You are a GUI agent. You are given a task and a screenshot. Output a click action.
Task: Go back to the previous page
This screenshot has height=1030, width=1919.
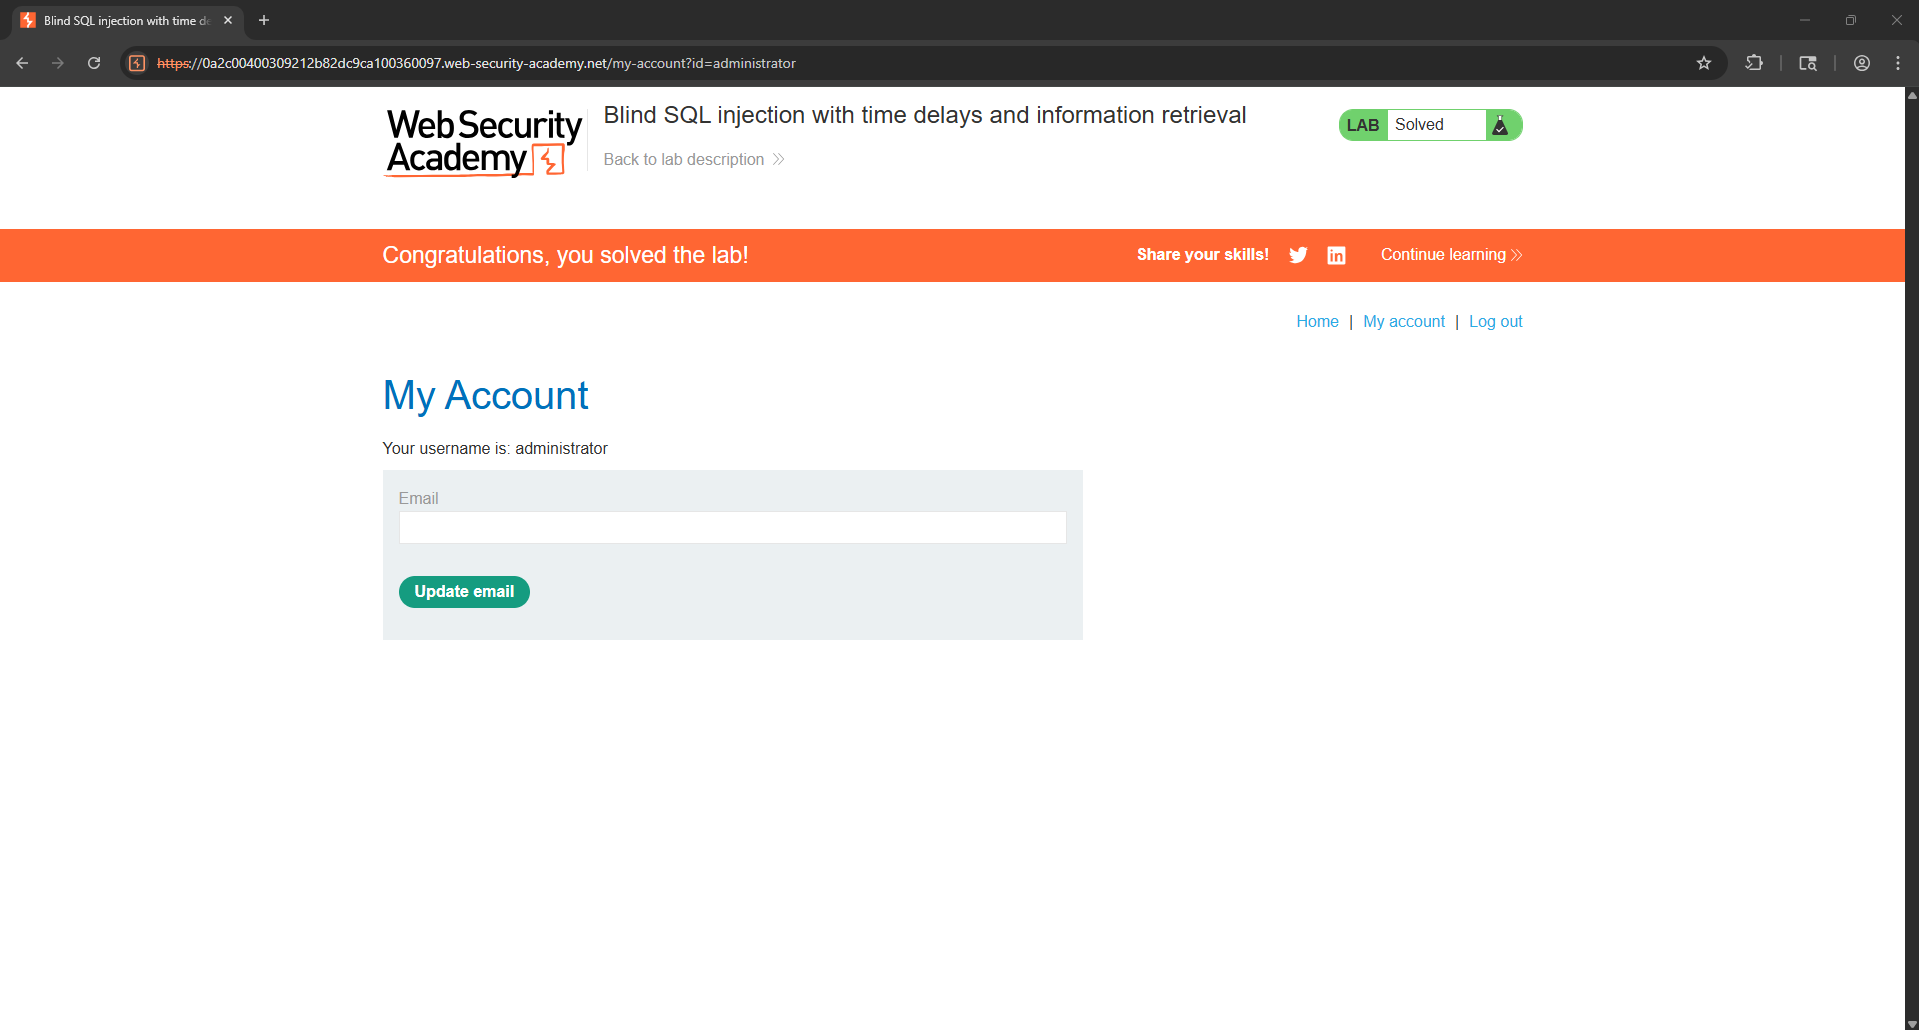tap(22, 63)
